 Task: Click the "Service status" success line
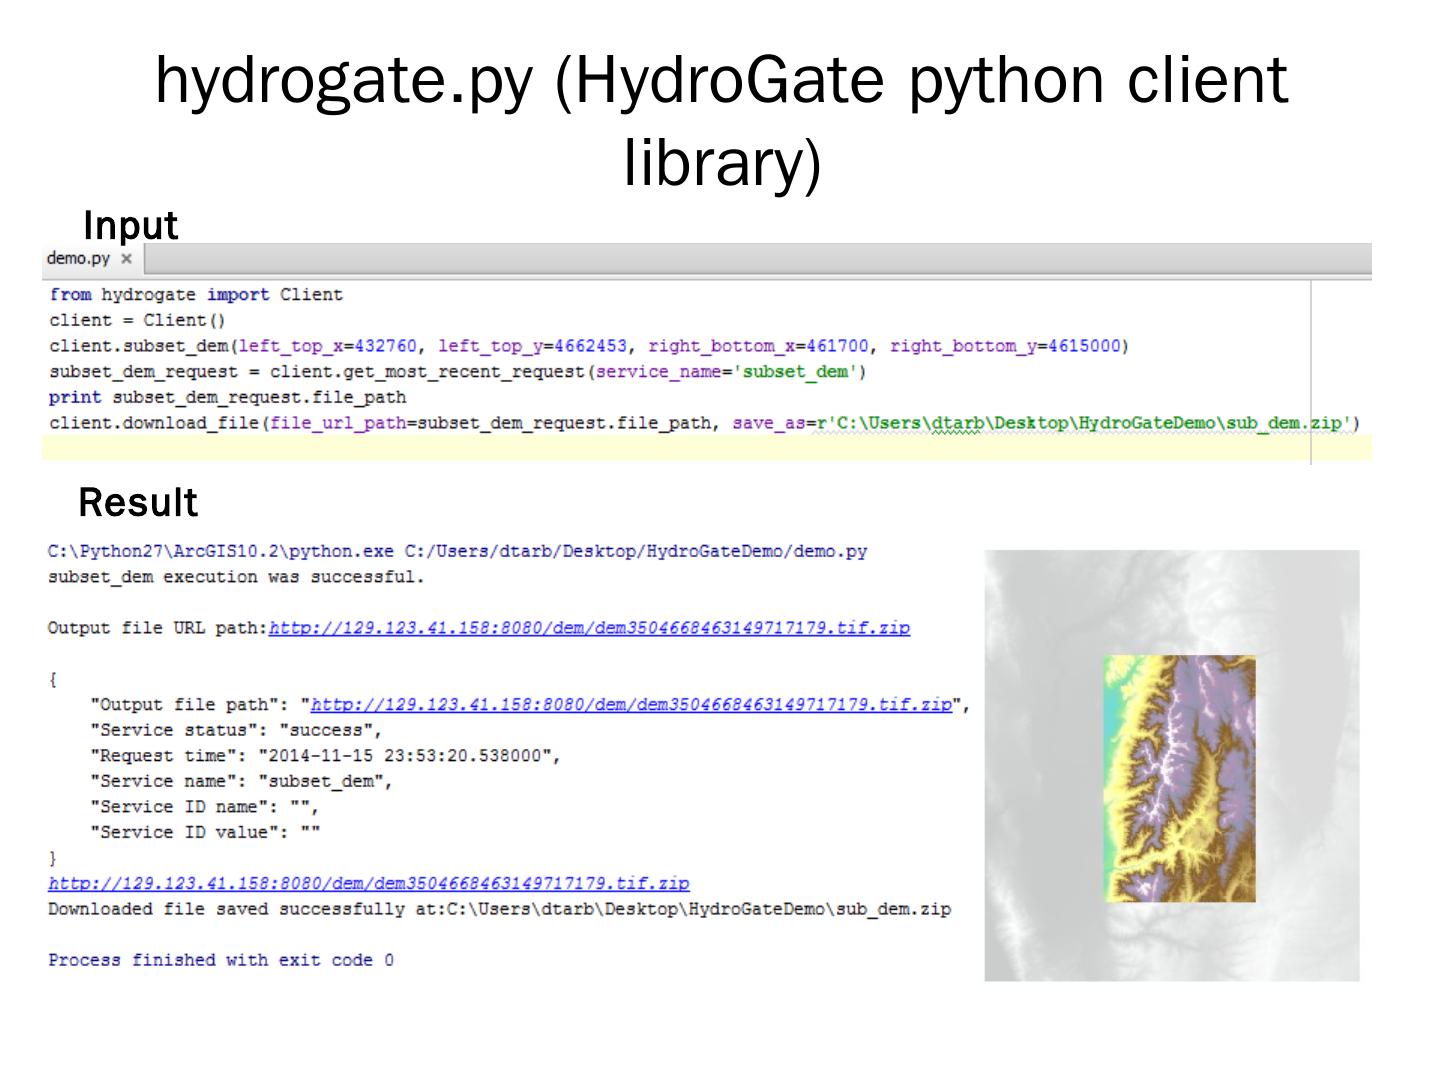(x=236, y=731)
